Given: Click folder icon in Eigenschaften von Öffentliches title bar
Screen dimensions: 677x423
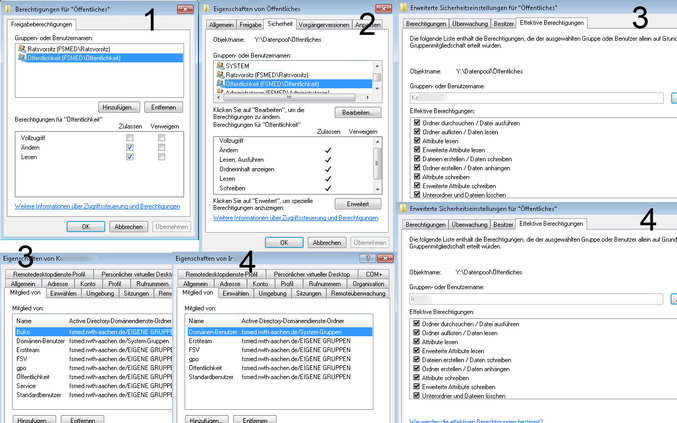Looking at the screenshot, I should coord(207,9).
